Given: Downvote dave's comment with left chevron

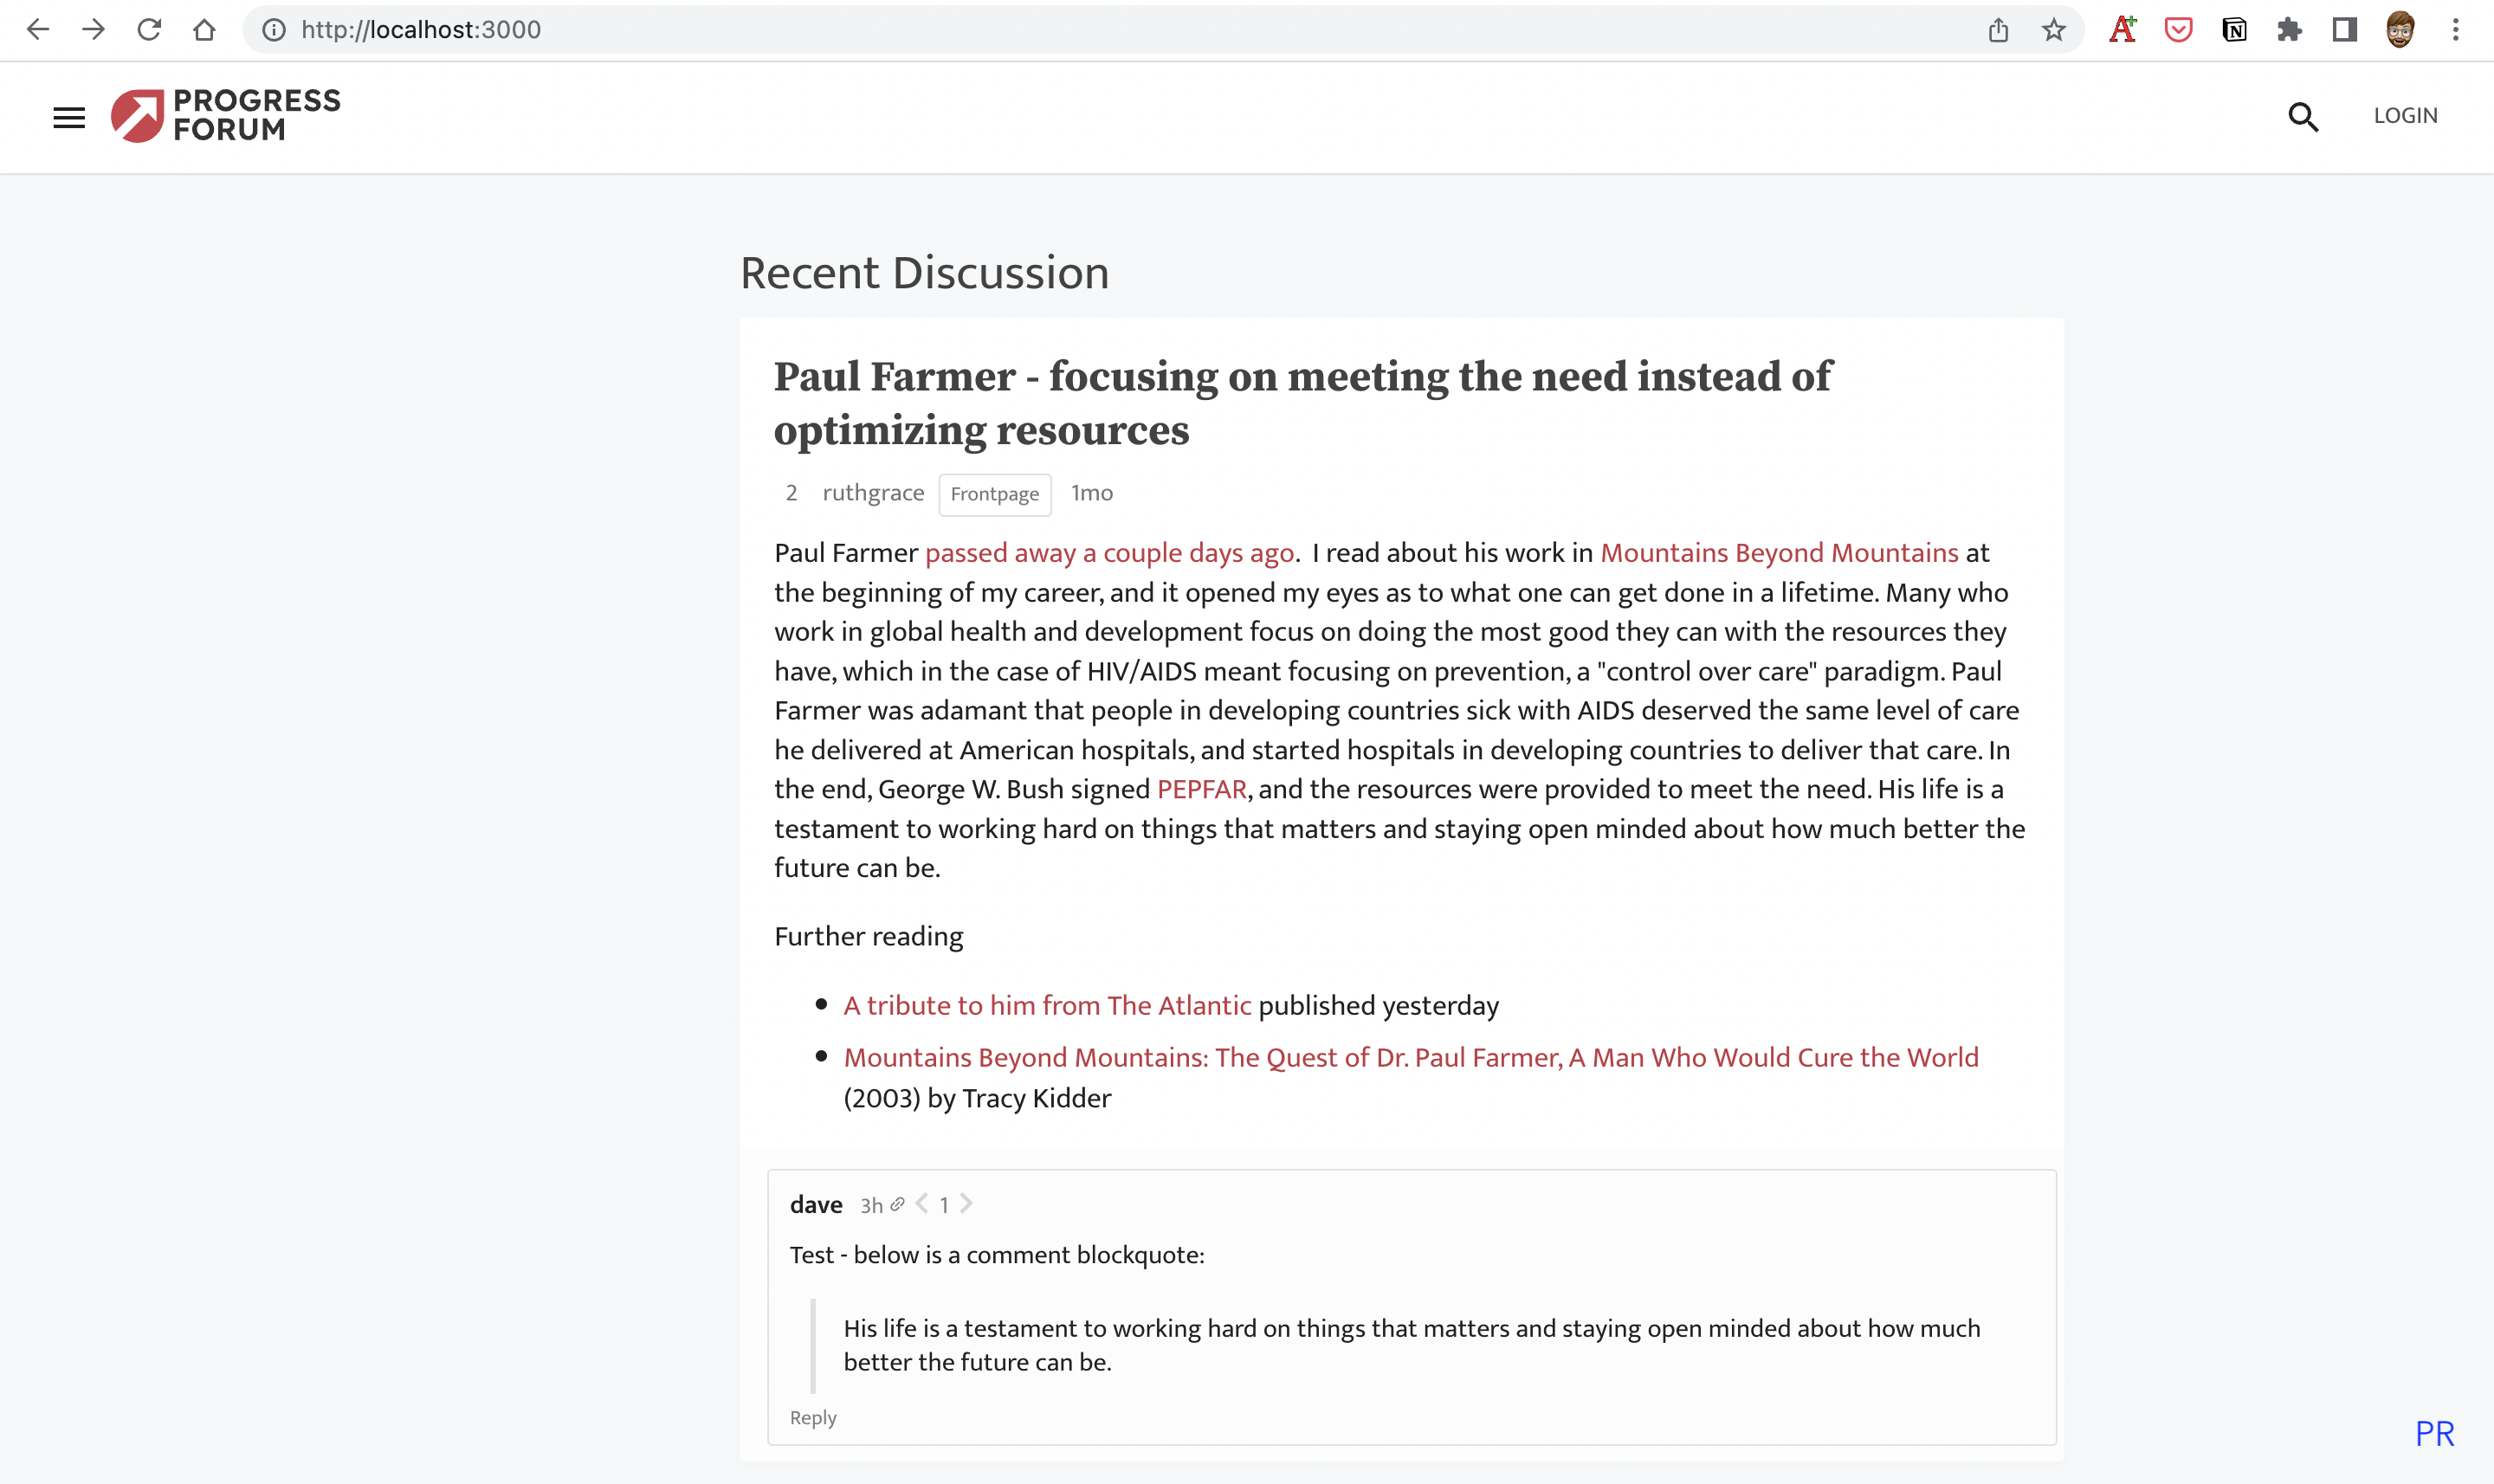Looking at the screenshot, I should (922, 1204).
